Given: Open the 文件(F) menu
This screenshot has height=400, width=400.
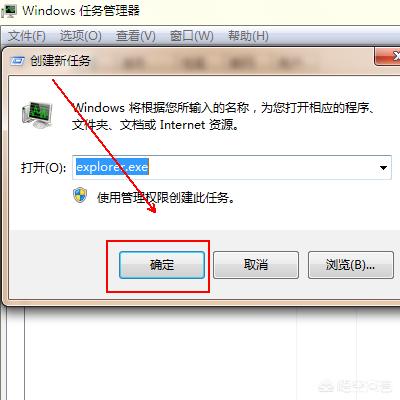Looking at the screenshot, I should coord(27,36).
